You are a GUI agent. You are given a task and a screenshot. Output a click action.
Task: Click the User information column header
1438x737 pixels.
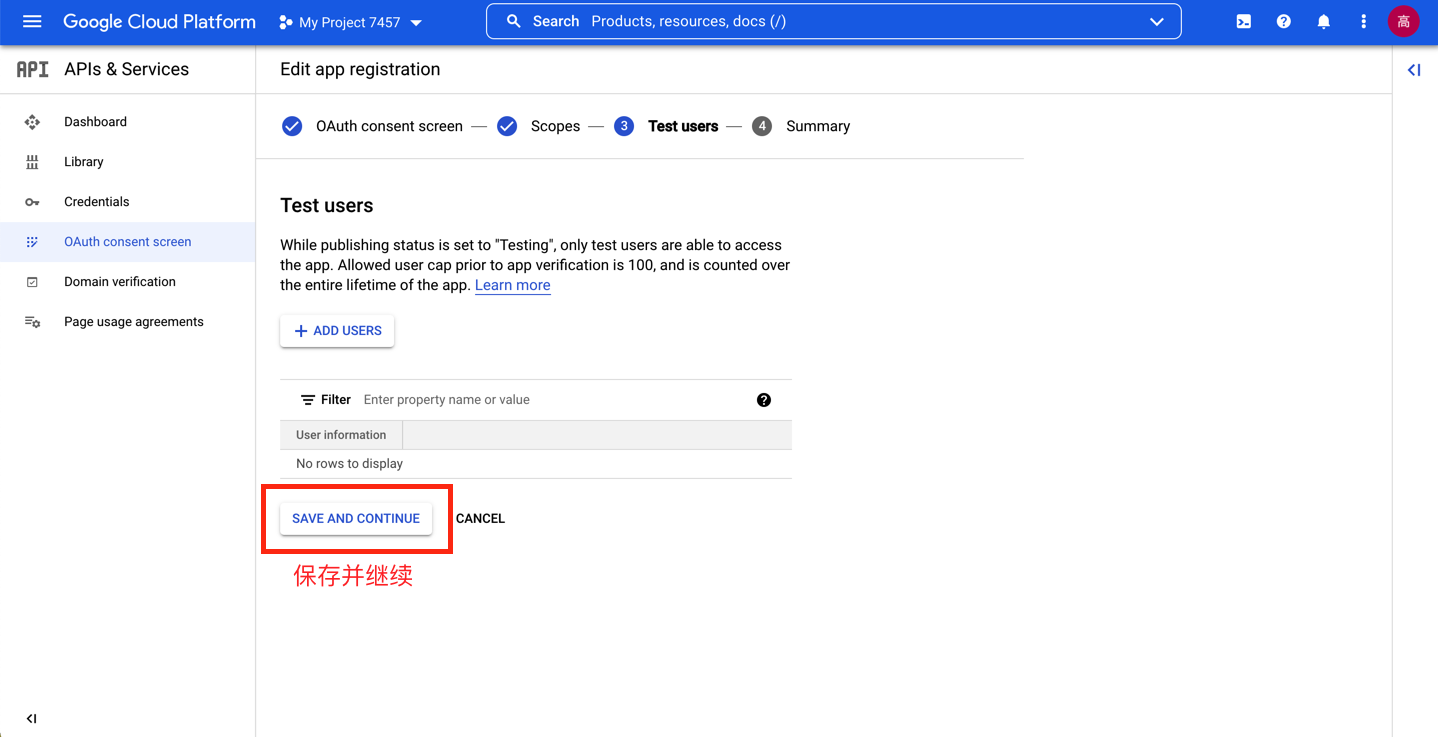[x=341, y=435]
